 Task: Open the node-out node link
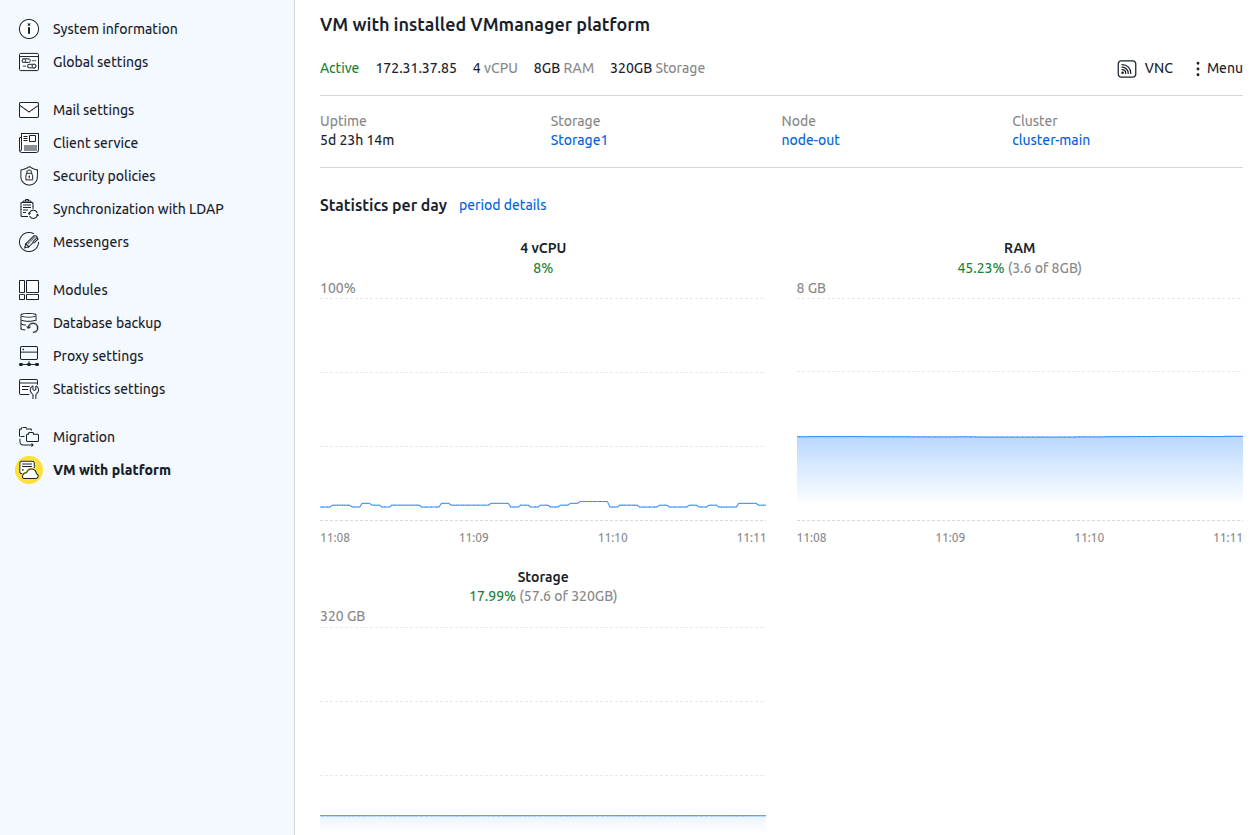(811, 140)
